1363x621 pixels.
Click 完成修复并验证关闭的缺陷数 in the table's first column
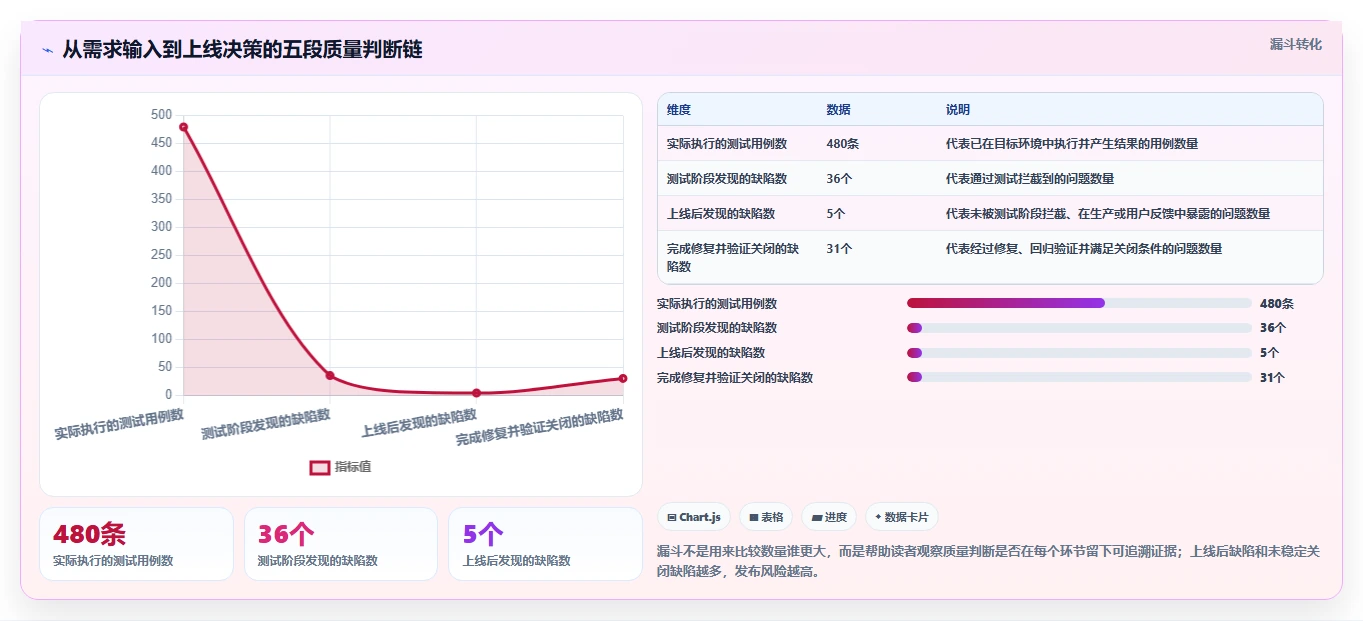click(x=733, y=258)
